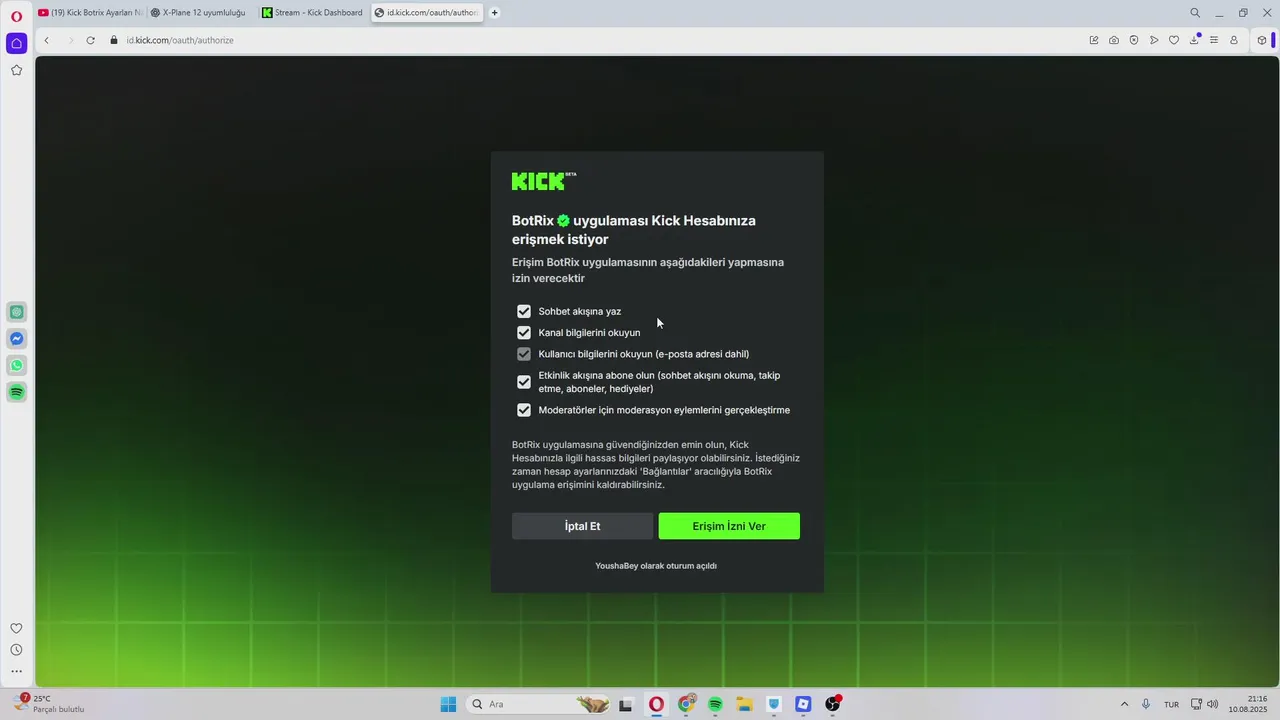Click Erişim İzni Ver button
Viewport: 1280px width, 720px height.
pos(729,526)
